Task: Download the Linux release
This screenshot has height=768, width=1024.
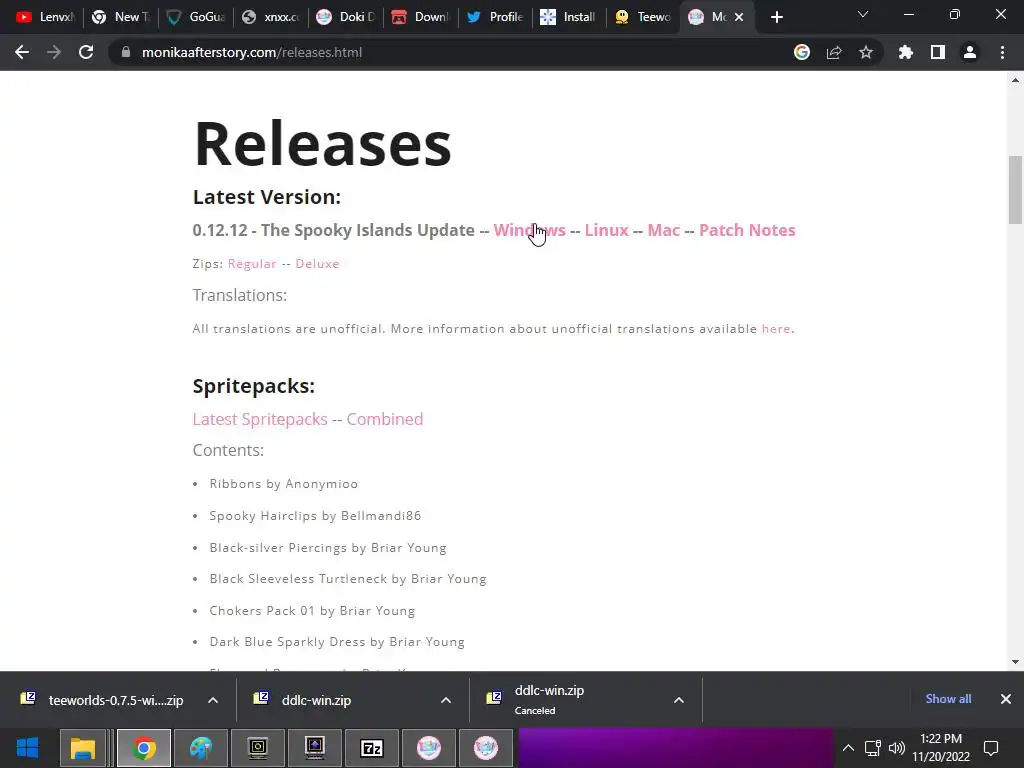Action: 606,230
